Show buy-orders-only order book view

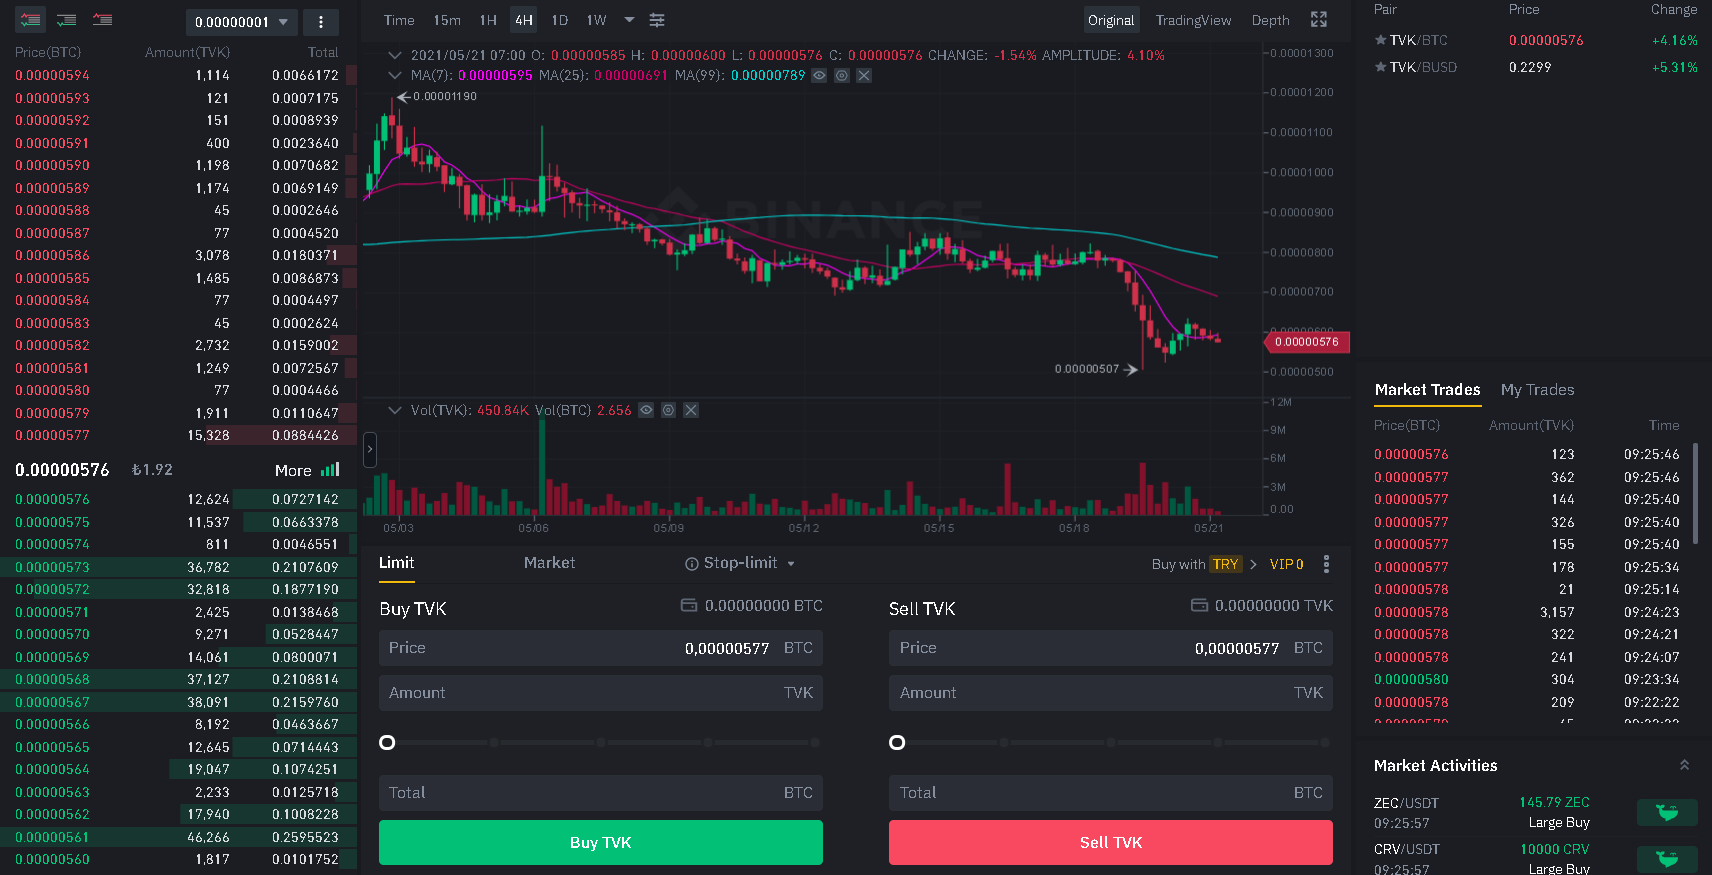point(66,20)
